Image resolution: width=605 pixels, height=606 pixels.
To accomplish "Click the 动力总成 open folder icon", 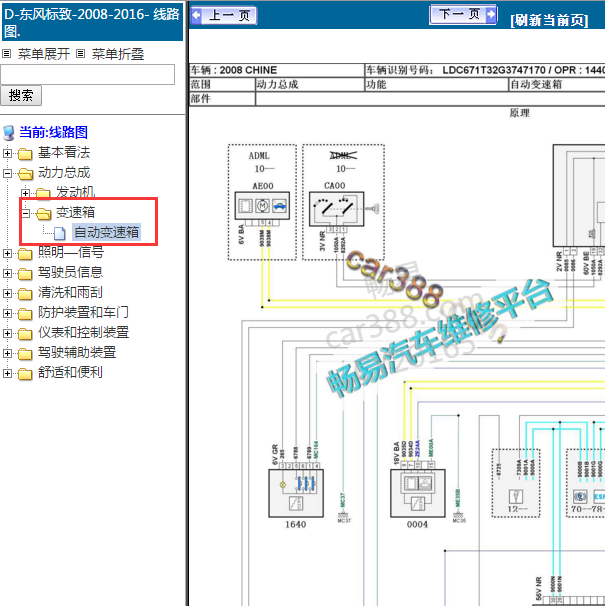I will coord(26,174).
